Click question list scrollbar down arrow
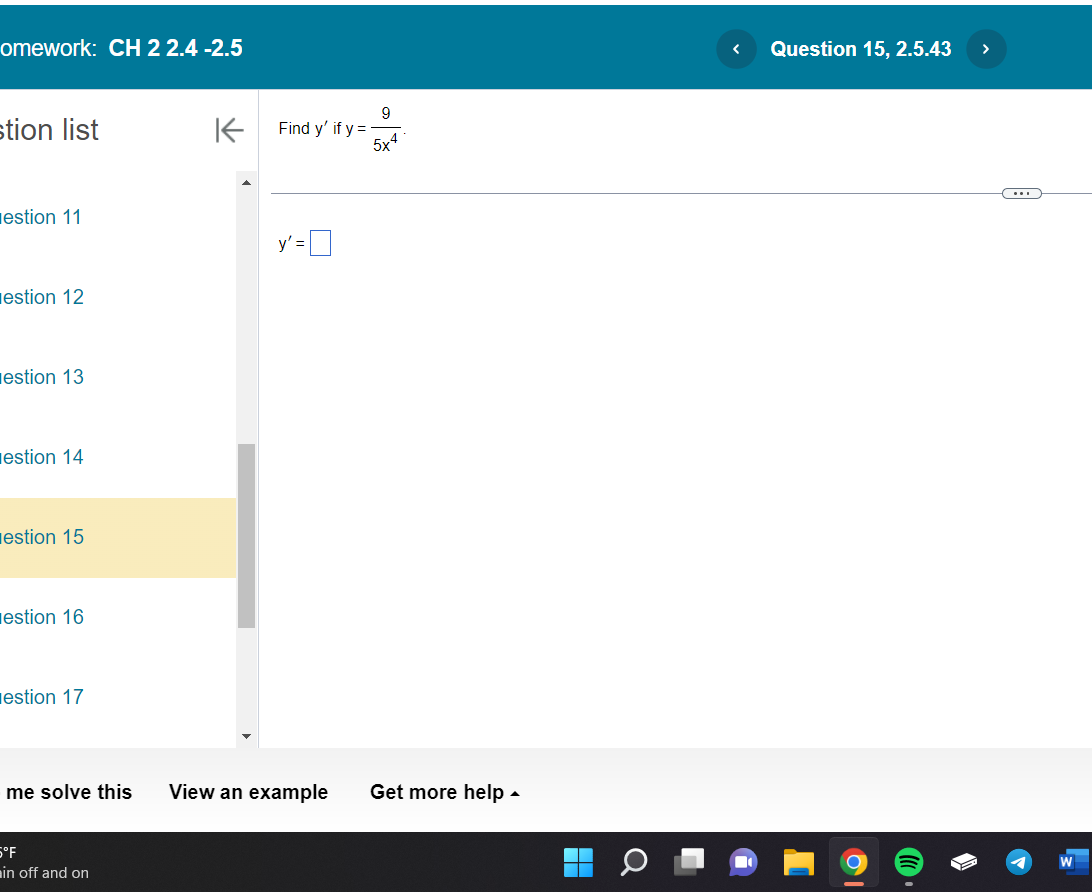 (246, 736)
